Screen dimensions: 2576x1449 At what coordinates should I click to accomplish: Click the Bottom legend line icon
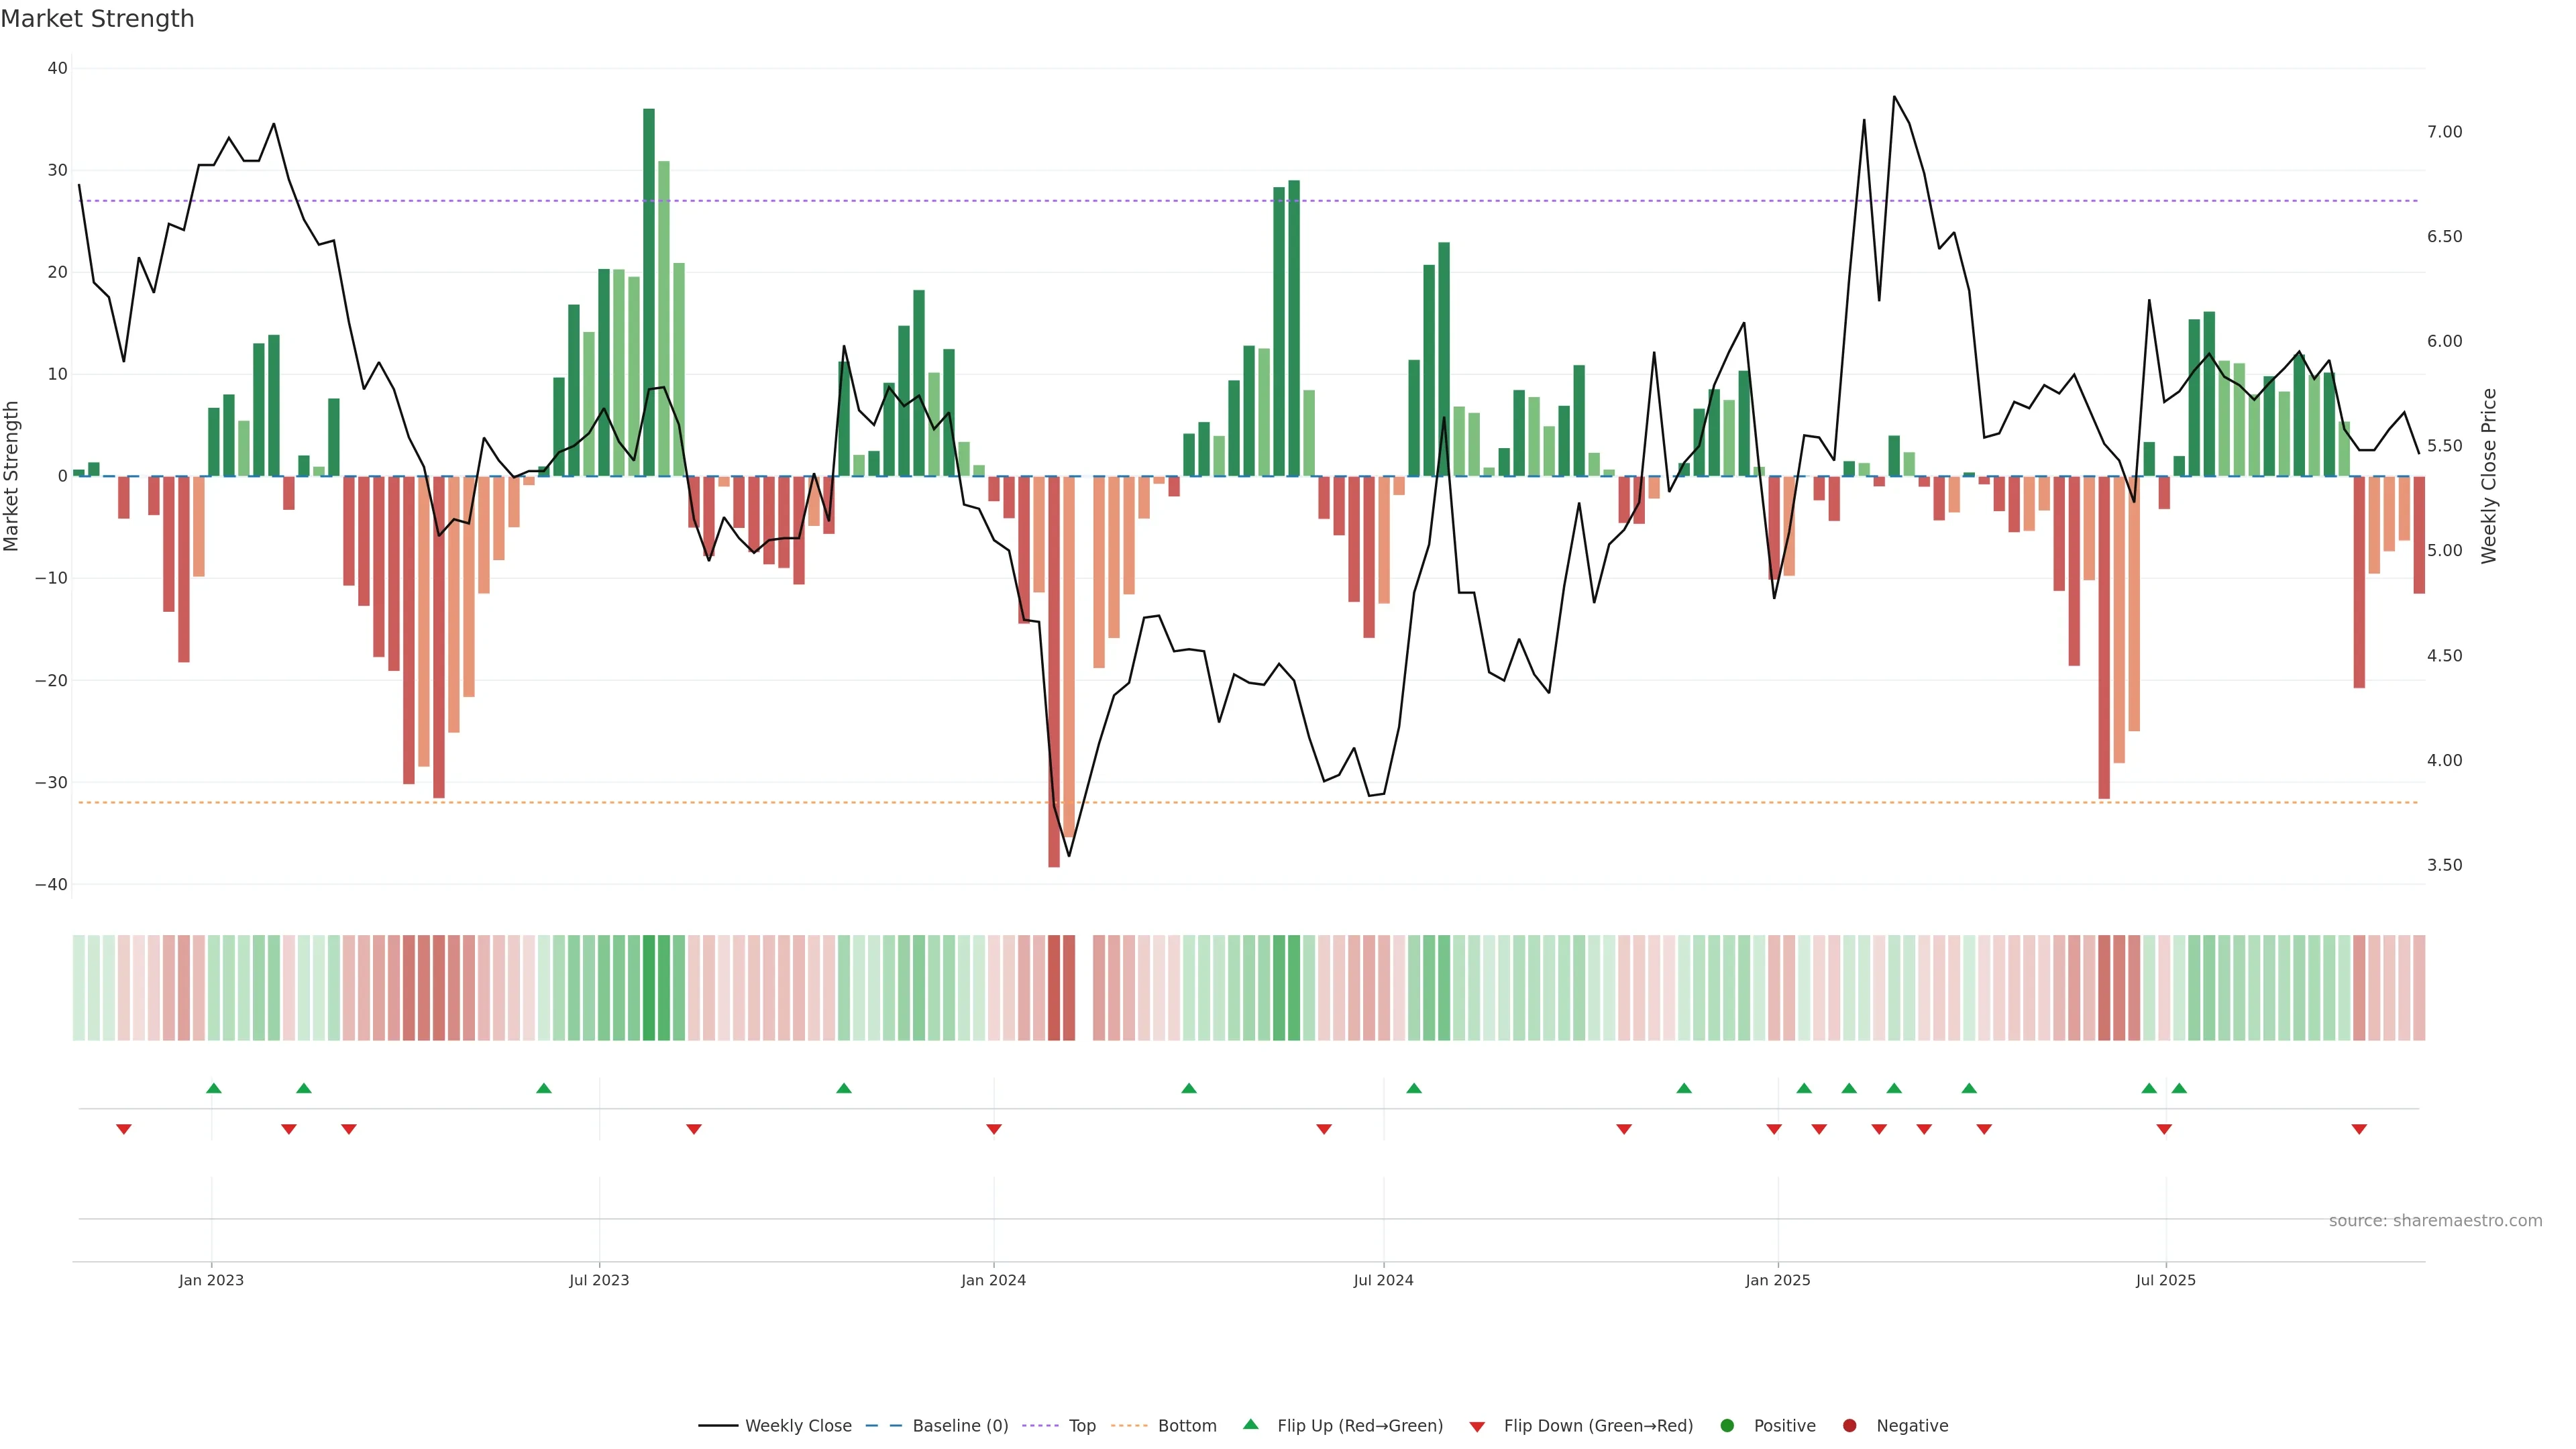[x=1129, y=1426]
